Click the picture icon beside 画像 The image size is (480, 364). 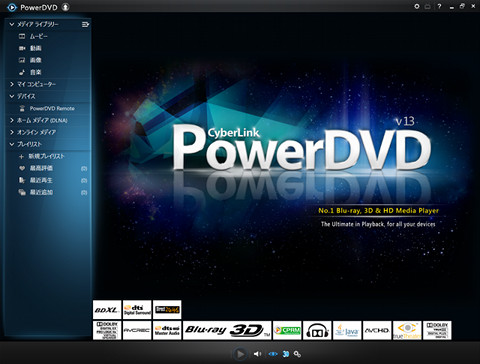pos(22,60)
